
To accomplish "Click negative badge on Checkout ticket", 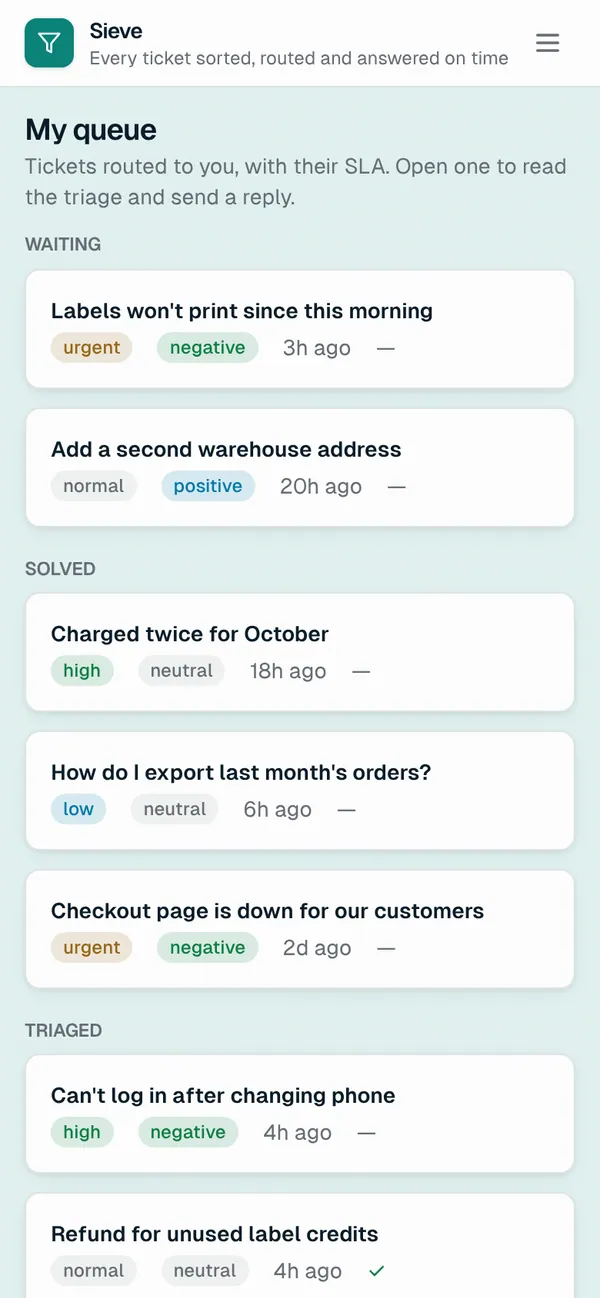I will [x=207, y=948].
